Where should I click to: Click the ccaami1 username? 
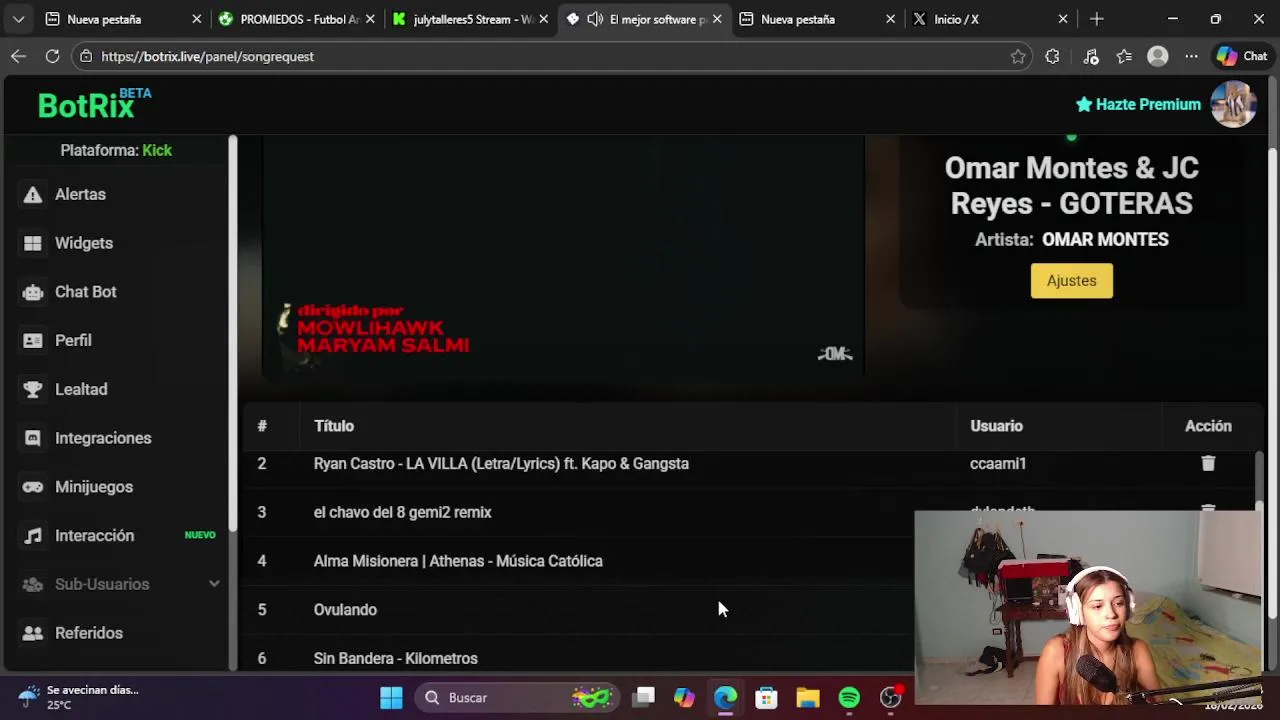998,464
